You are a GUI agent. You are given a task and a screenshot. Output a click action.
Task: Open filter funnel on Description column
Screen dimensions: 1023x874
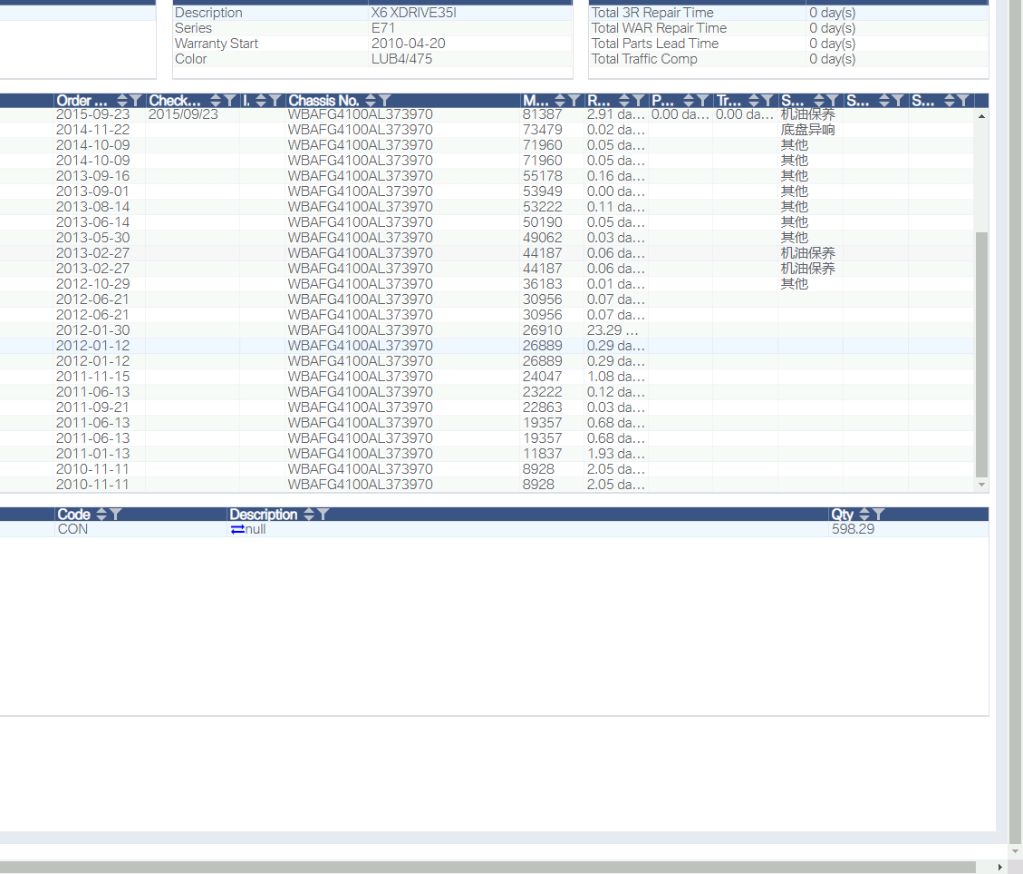[322, 514]
